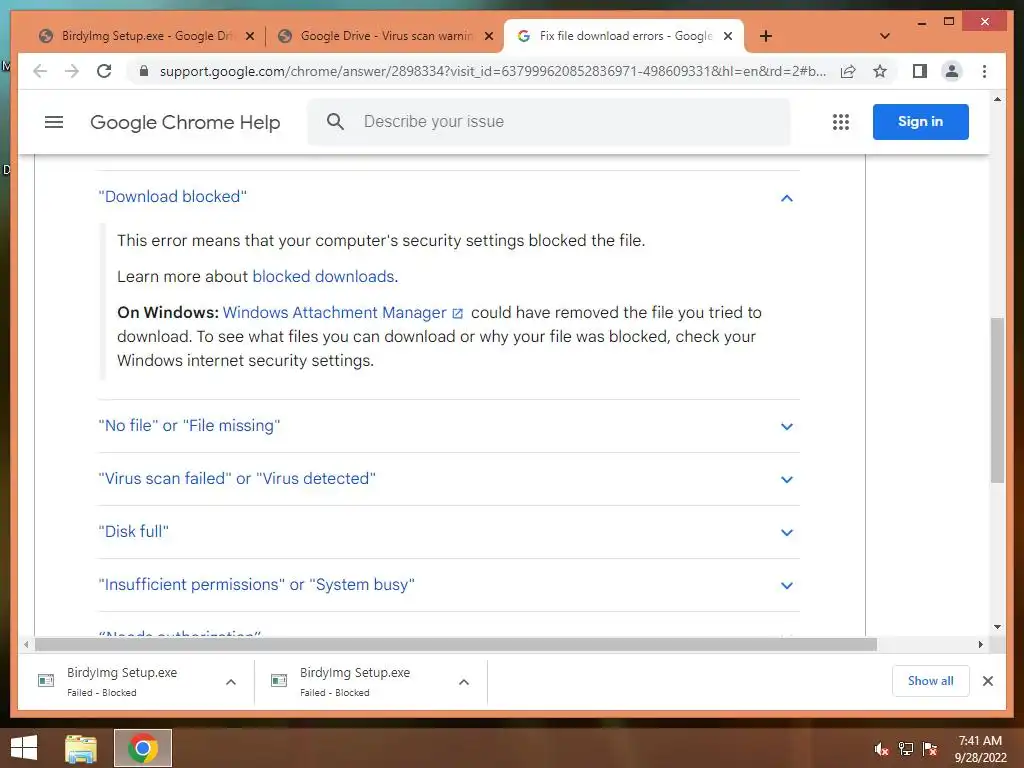This screenshot has height=768, width=1024.
Task: Open the Chrome three-dot menu
Action: pos(984,71)
